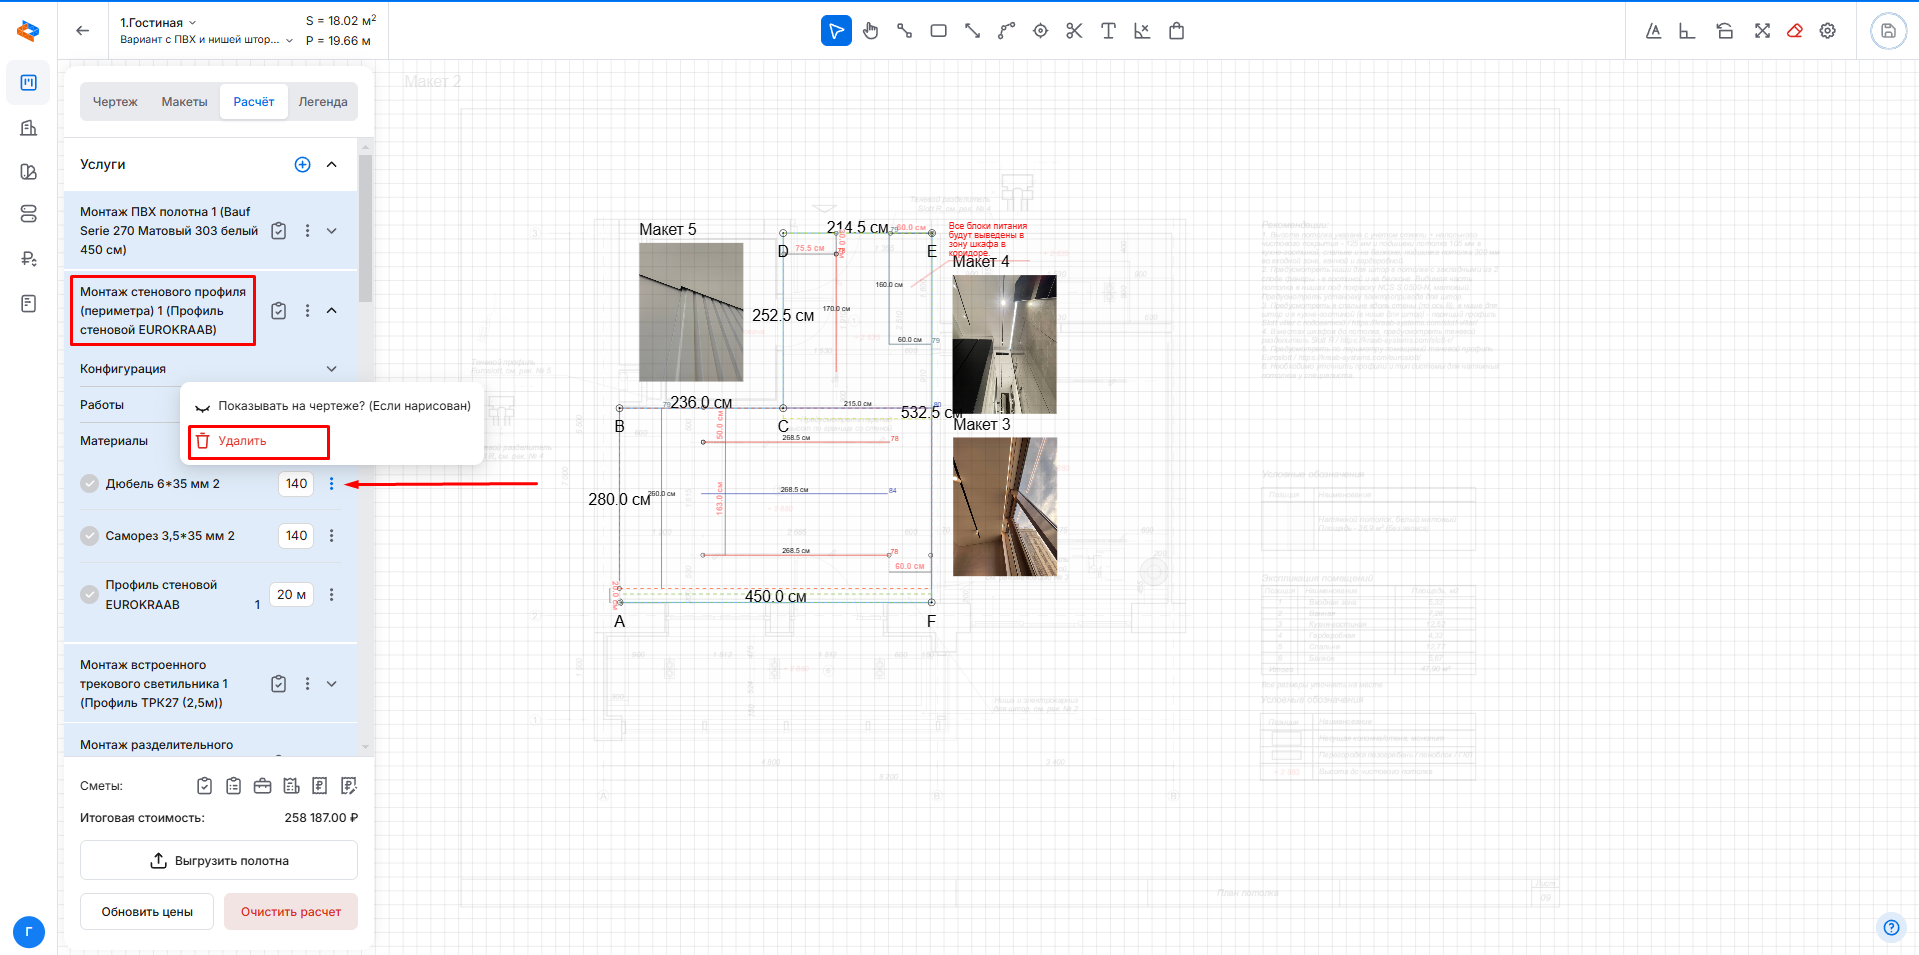Add a service with plus icon
The image size is (1919, 955).
point(302,165)
